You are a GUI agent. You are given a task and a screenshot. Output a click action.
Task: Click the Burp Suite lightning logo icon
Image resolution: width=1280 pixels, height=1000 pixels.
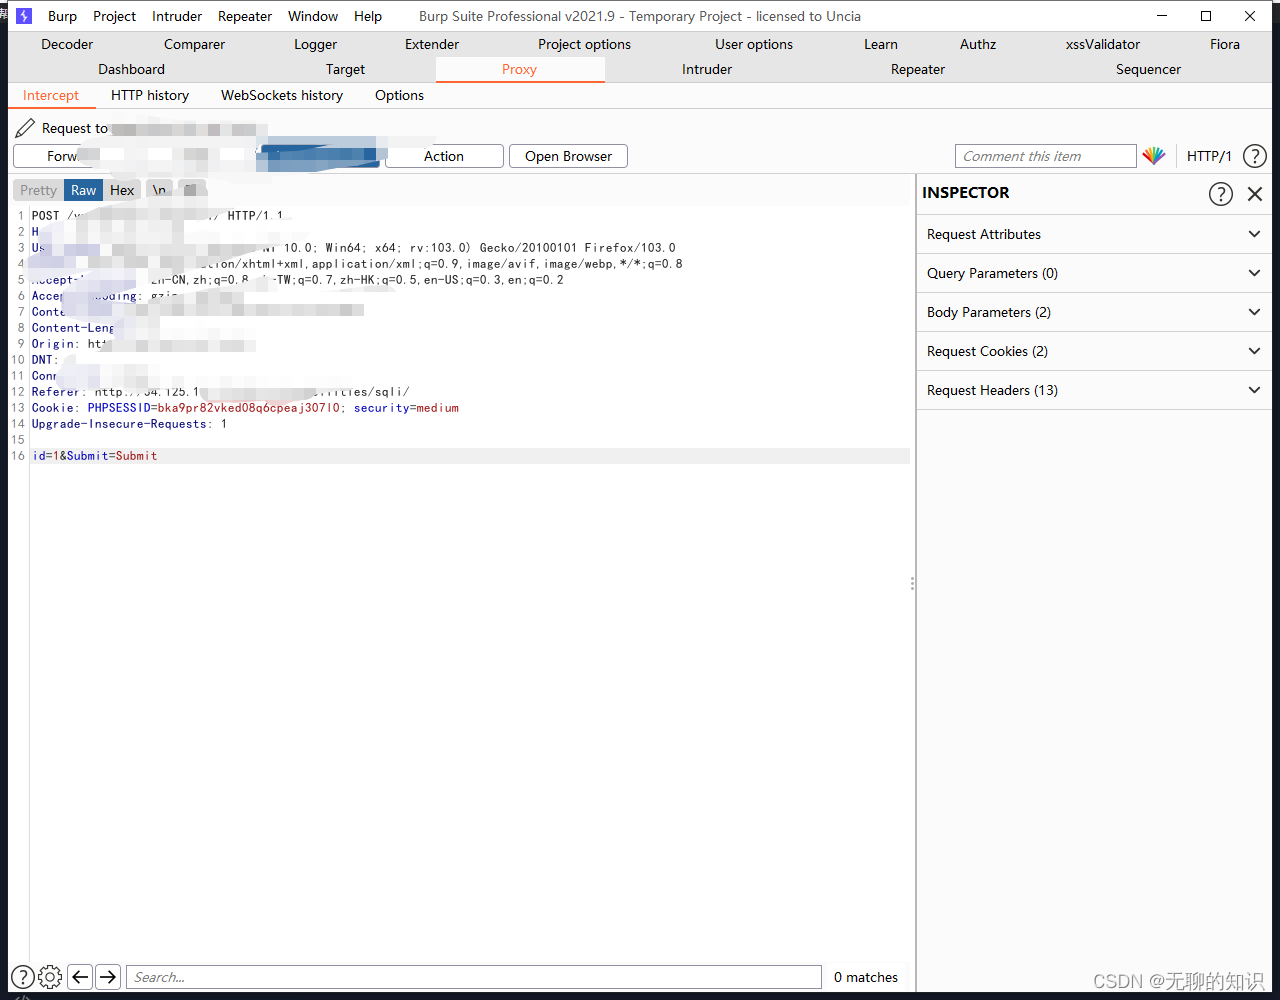[x=24, y=16]
